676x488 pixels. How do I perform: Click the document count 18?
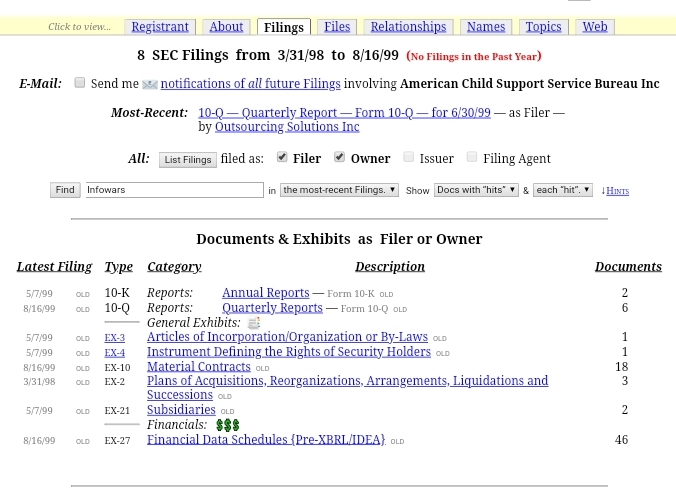coord(621,367)
